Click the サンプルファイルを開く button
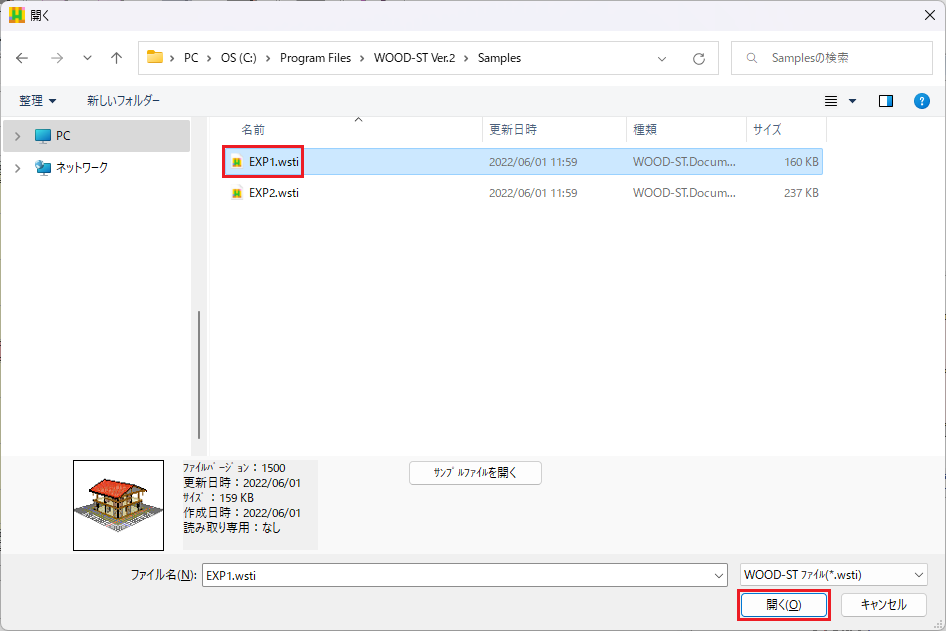This screenshot has width=946, height=631. click(475, 473)
